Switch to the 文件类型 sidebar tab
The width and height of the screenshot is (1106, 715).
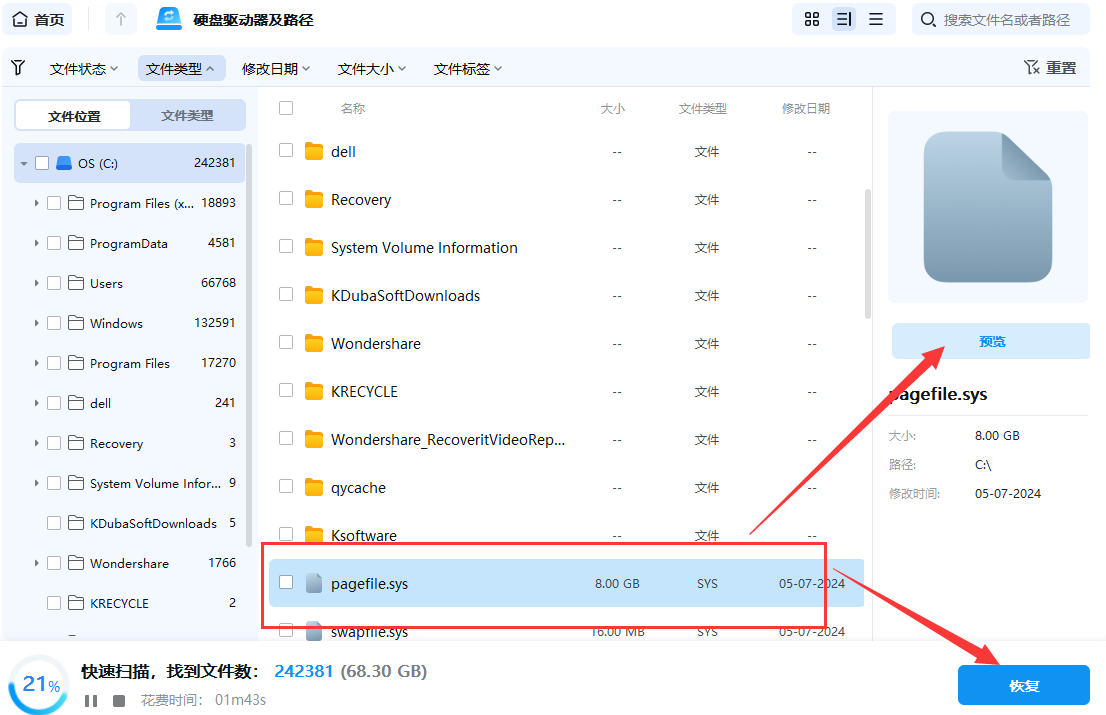pos(187,115)
